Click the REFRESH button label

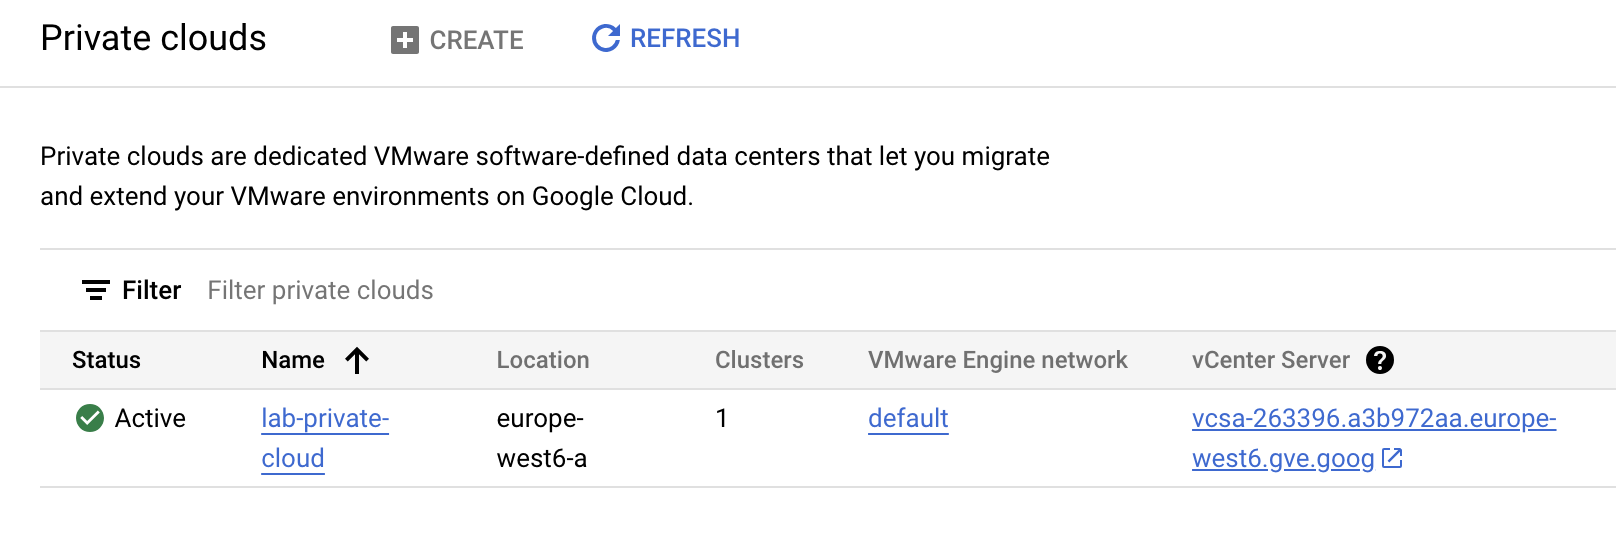coord(685,38)
